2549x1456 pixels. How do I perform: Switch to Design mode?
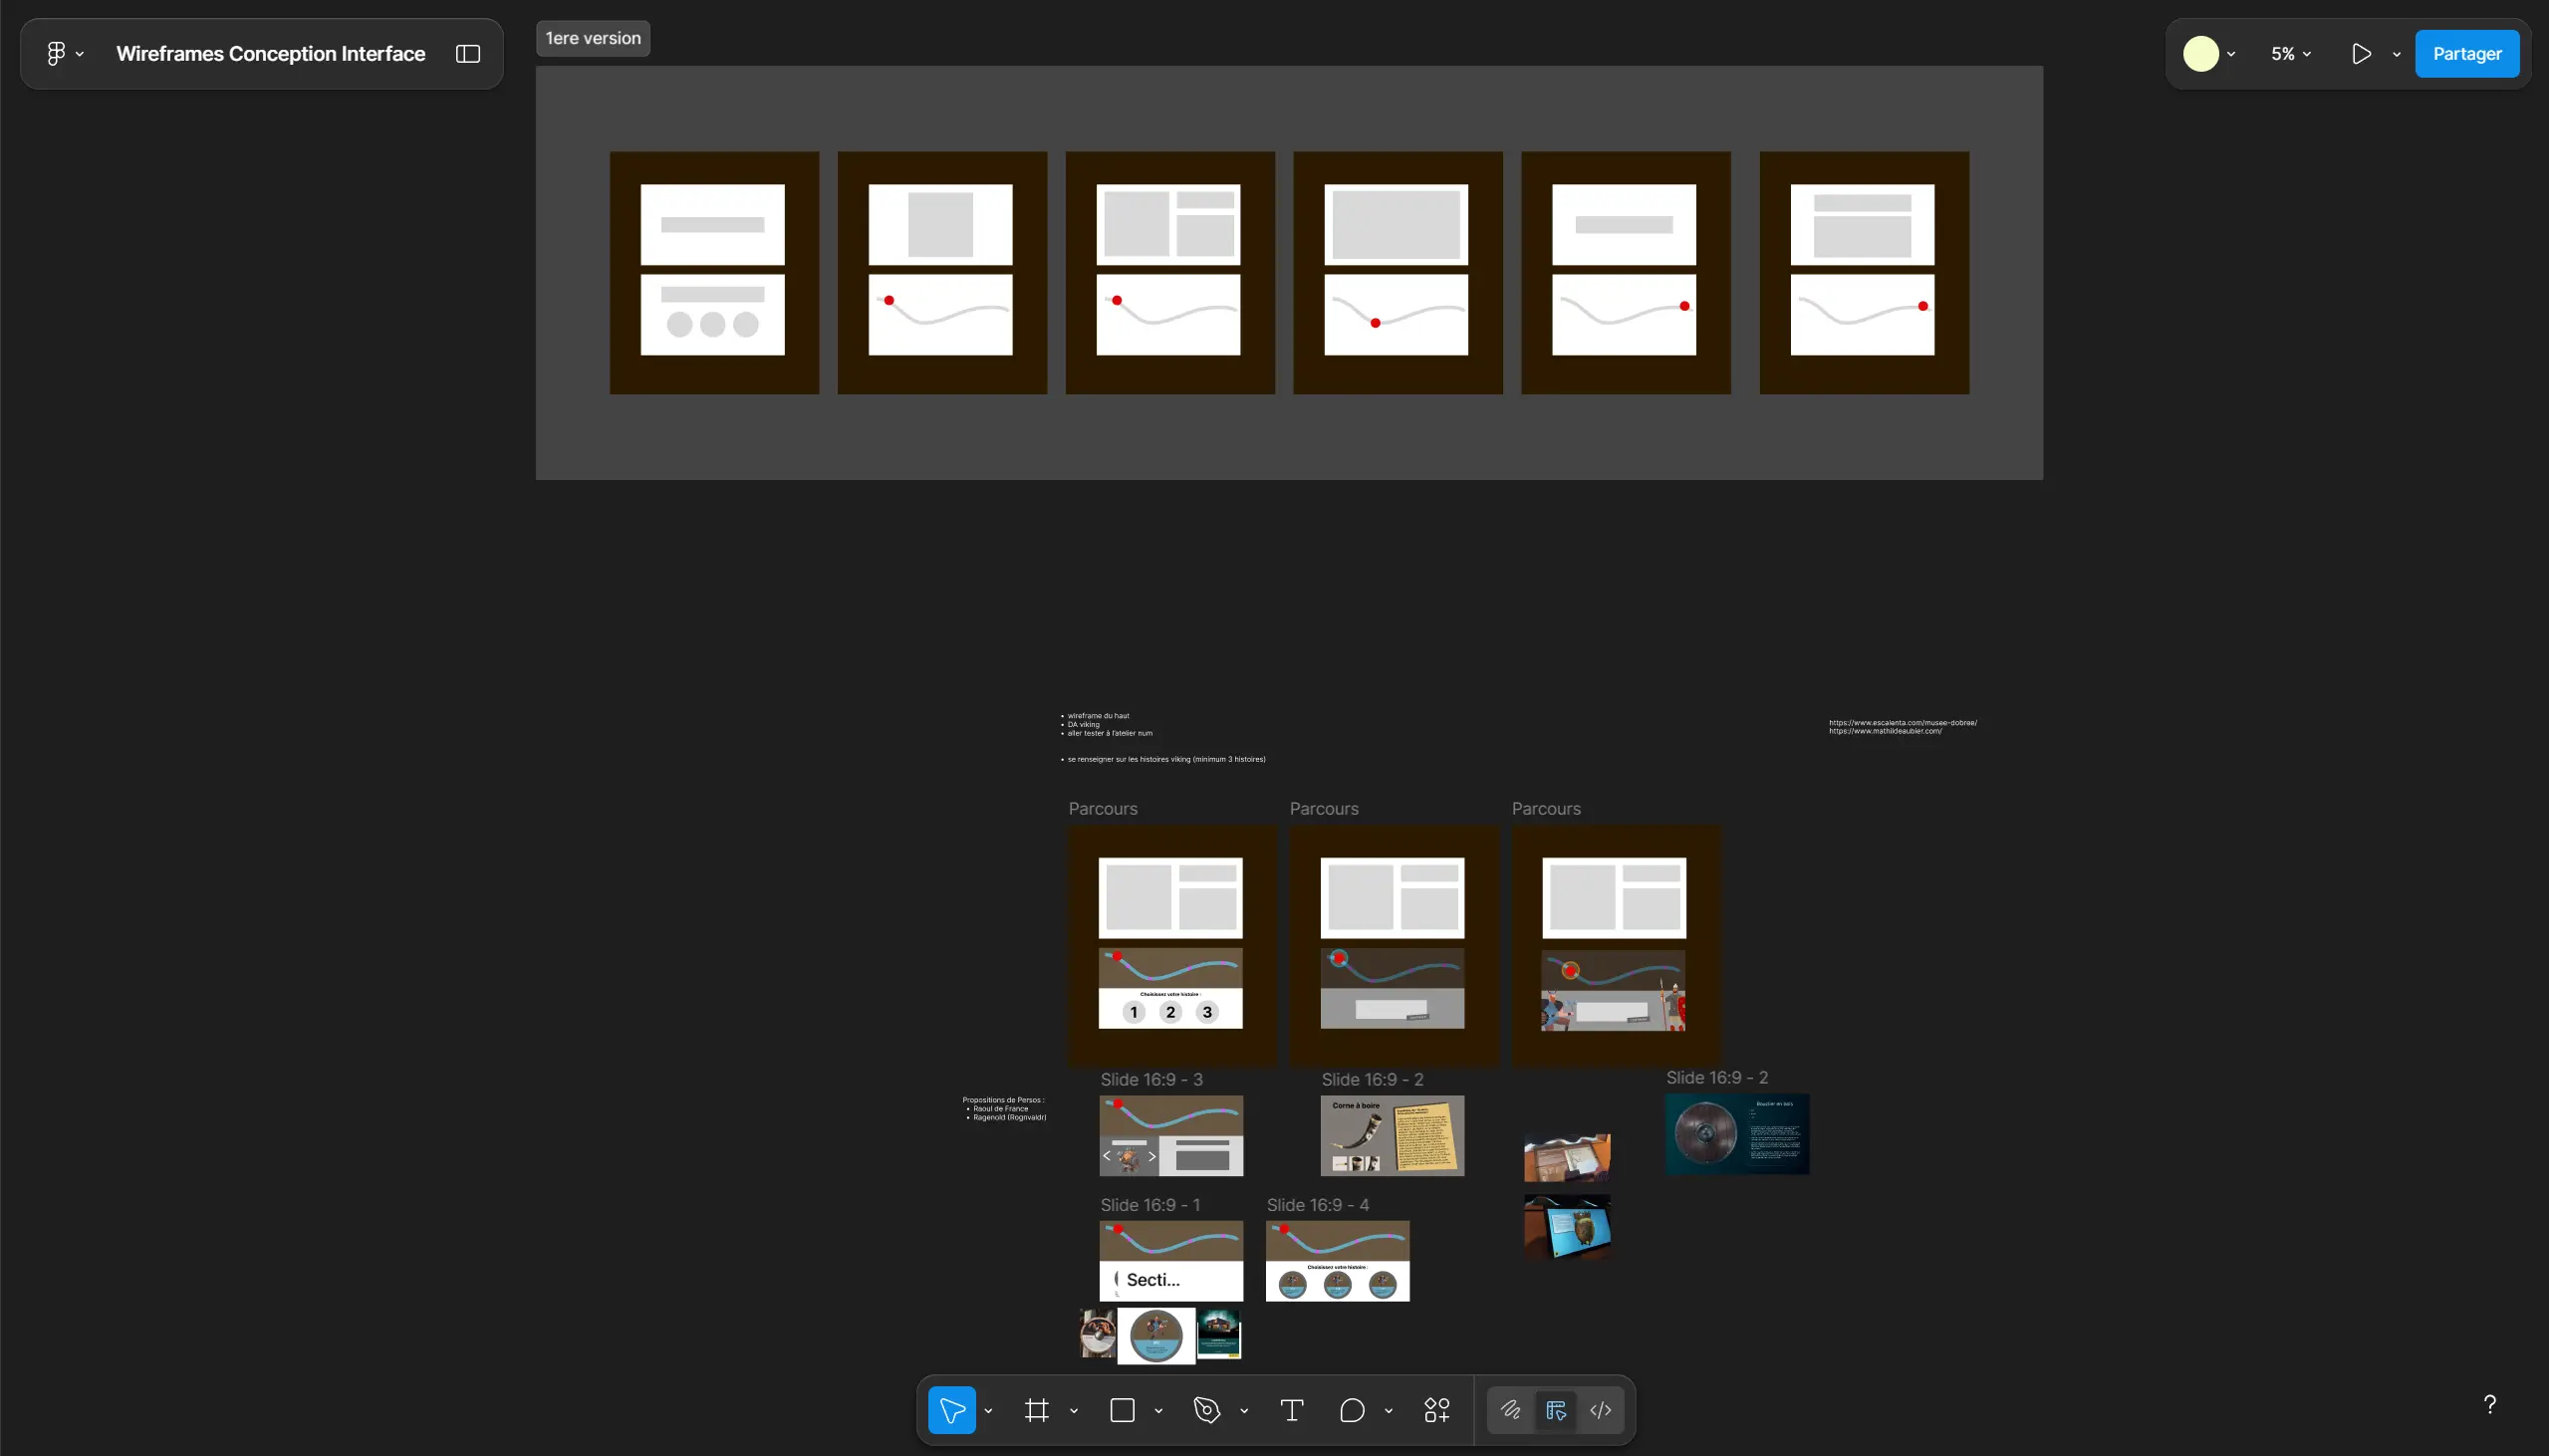point(1555,1410)
